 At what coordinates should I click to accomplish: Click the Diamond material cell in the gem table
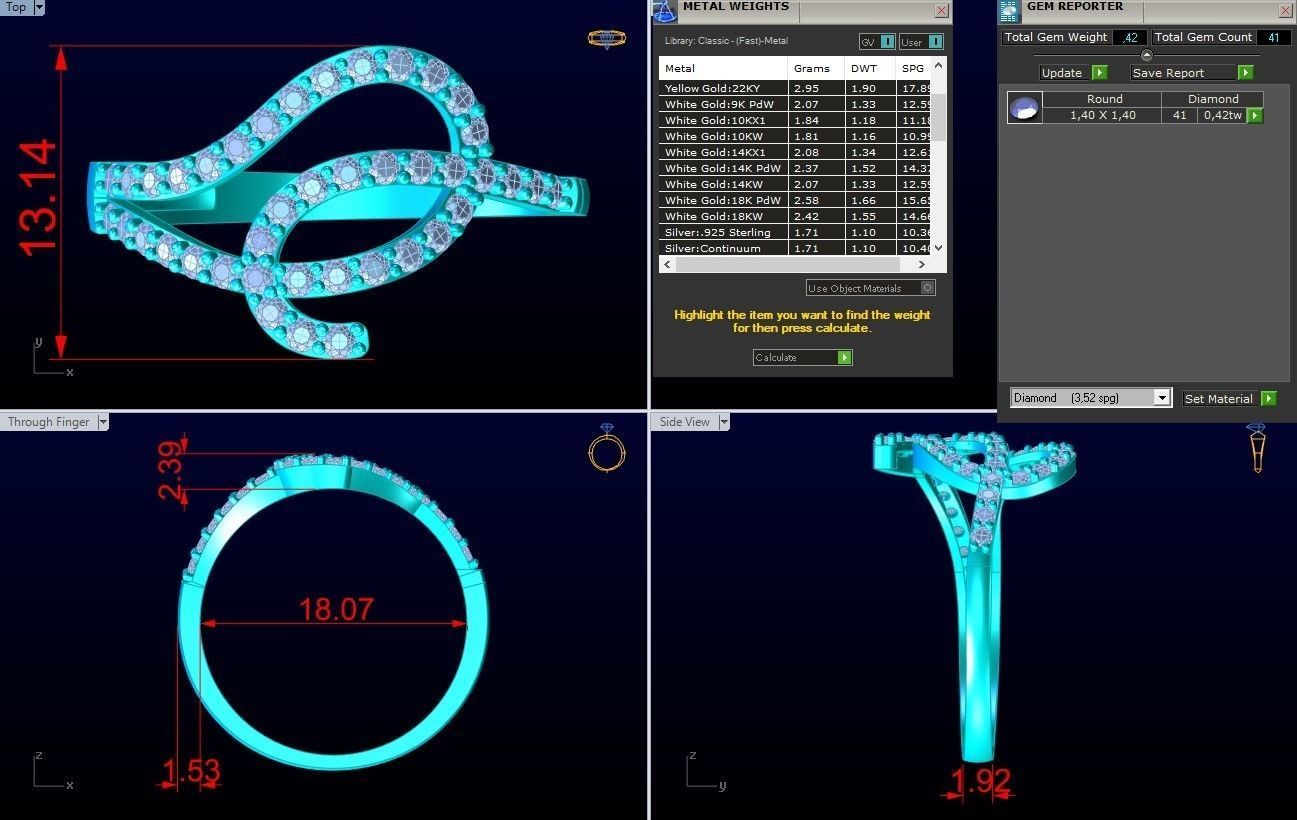pyautogui.click(x=1212, y=99)
